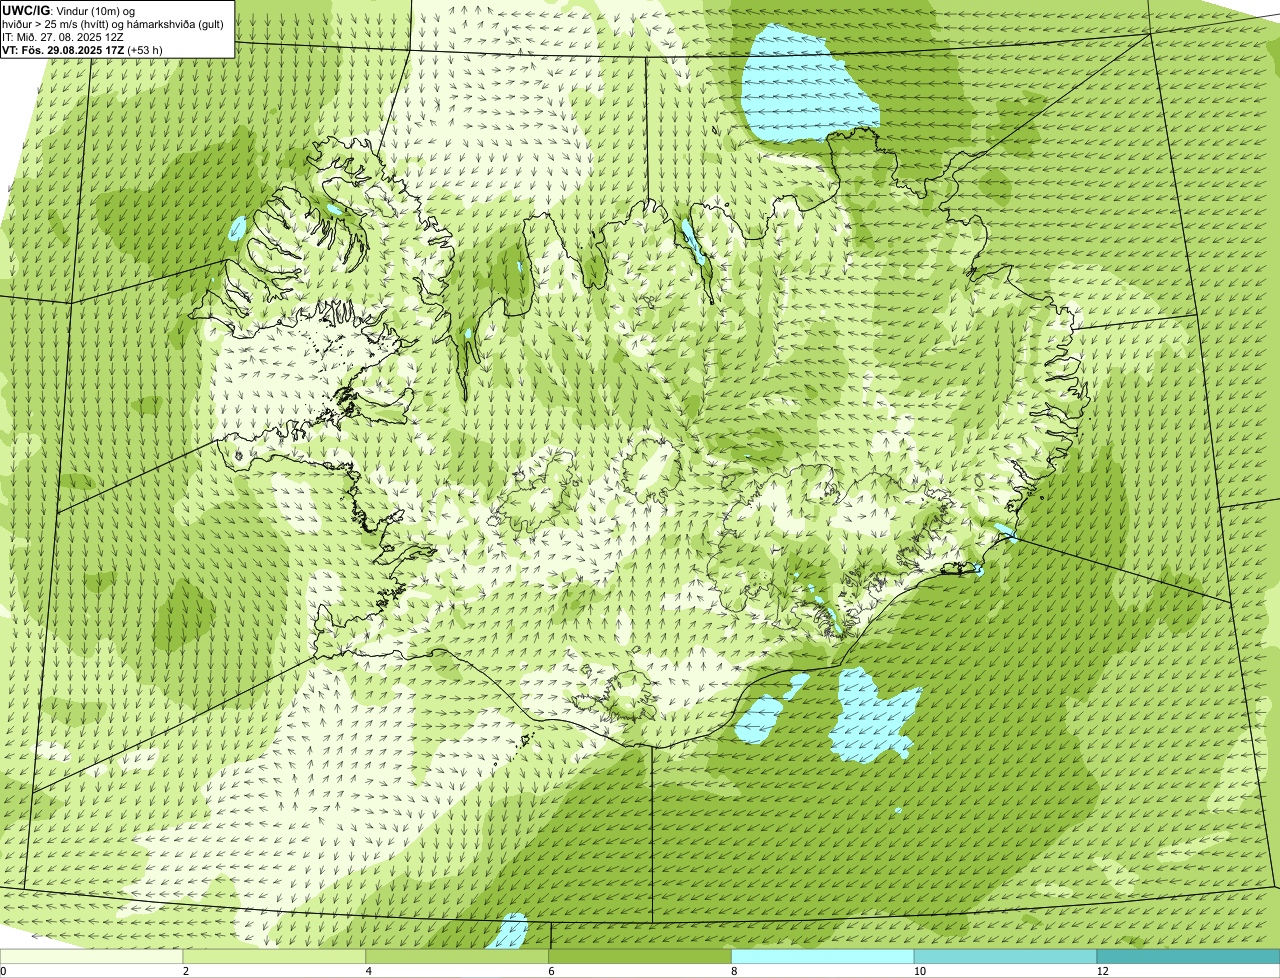Select the 4–6 m/s legend color segment
This screenshot has height=978, width=1280.
(x=458, y=956)
